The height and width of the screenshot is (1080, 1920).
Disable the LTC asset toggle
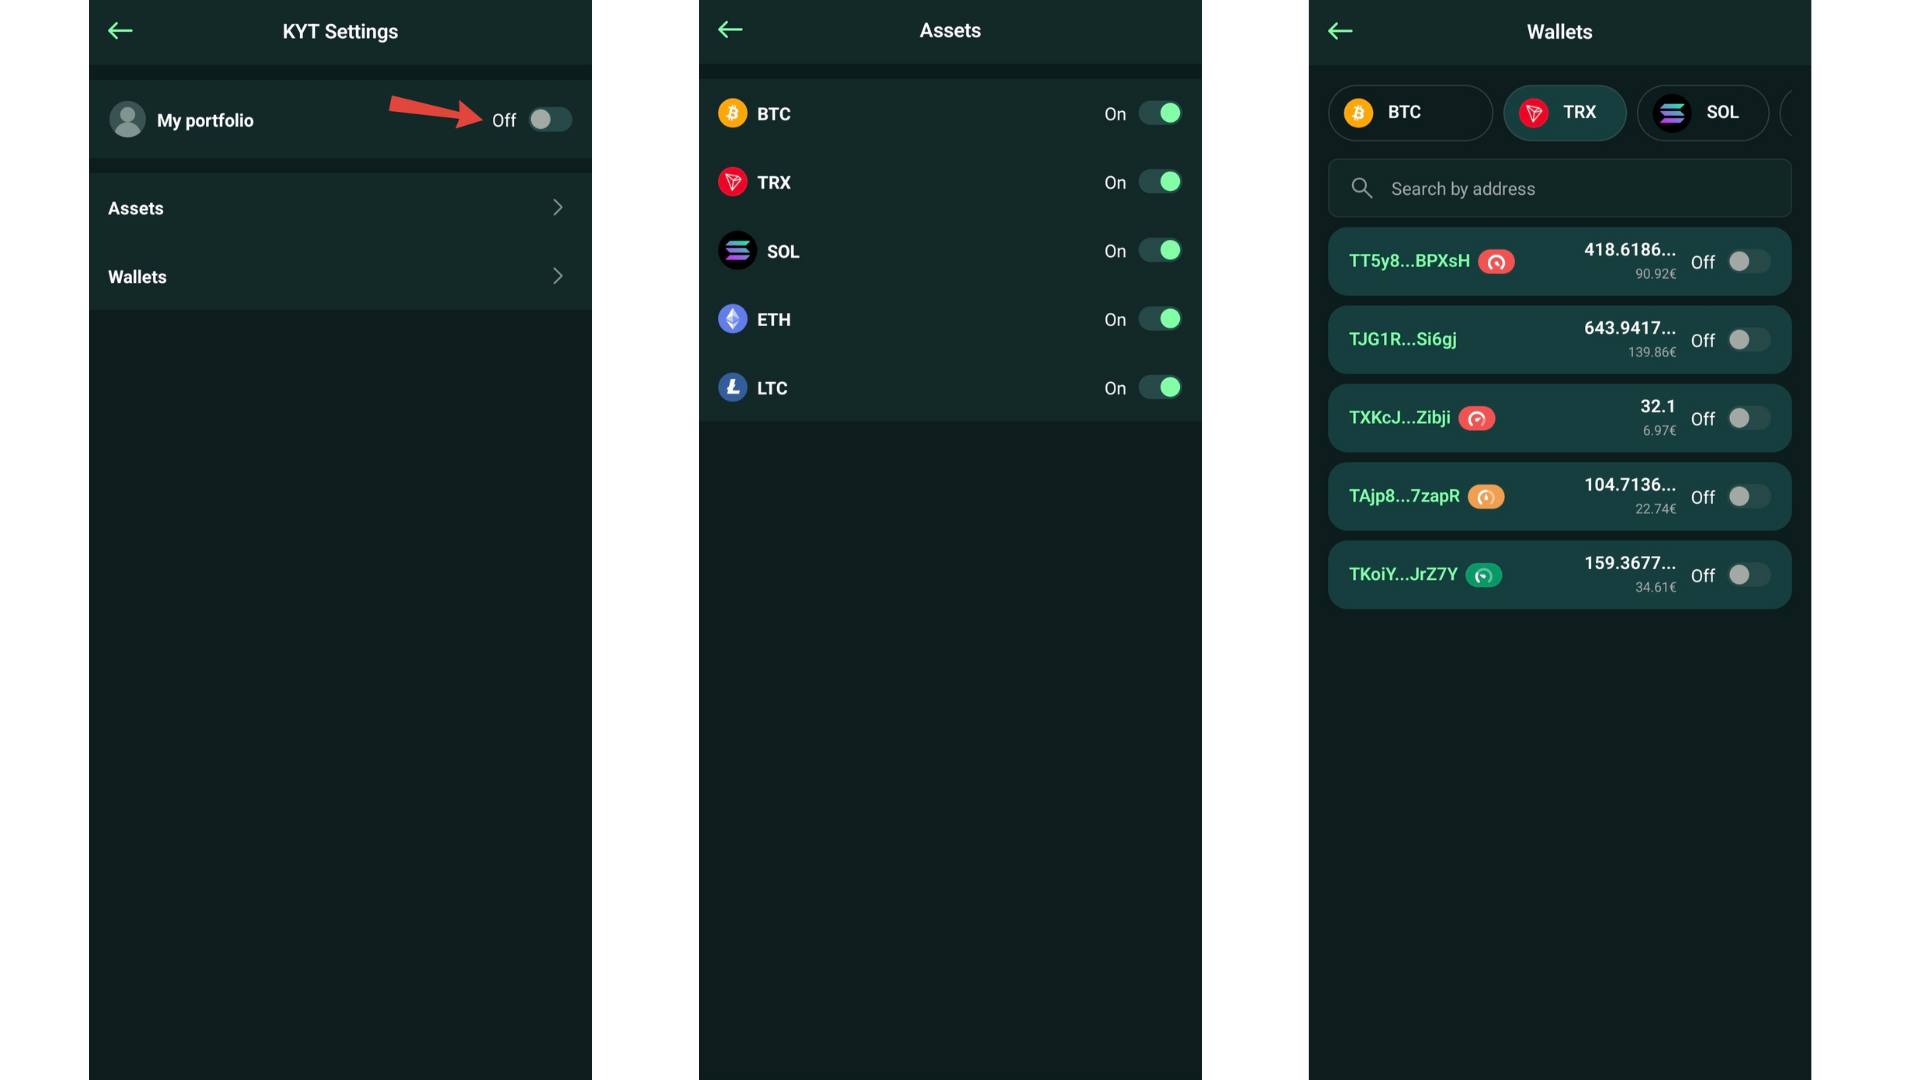coord(1160,387)
